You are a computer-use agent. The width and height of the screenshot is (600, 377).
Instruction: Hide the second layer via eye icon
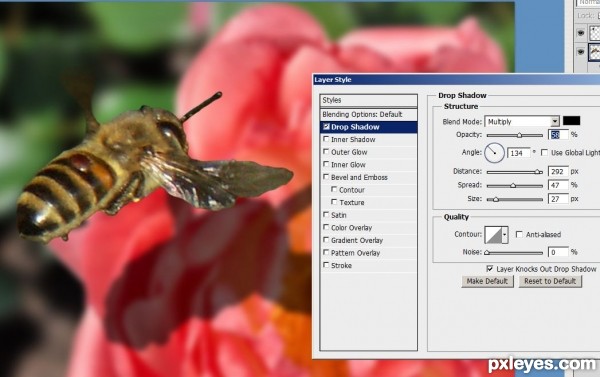pos(580,52)
